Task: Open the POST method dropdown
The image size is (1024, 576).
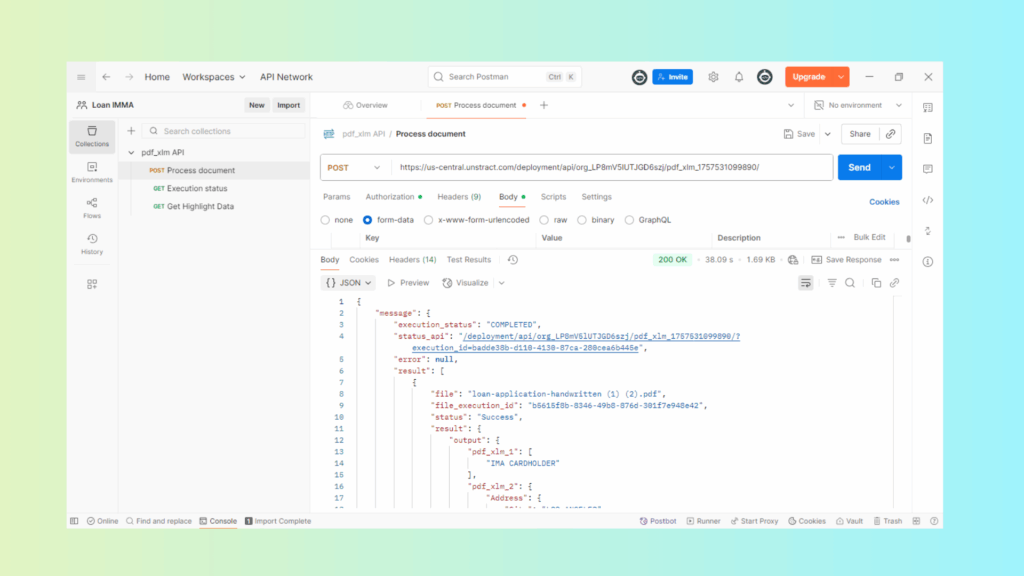Action: pyautogui.click(x=354, y=168)
